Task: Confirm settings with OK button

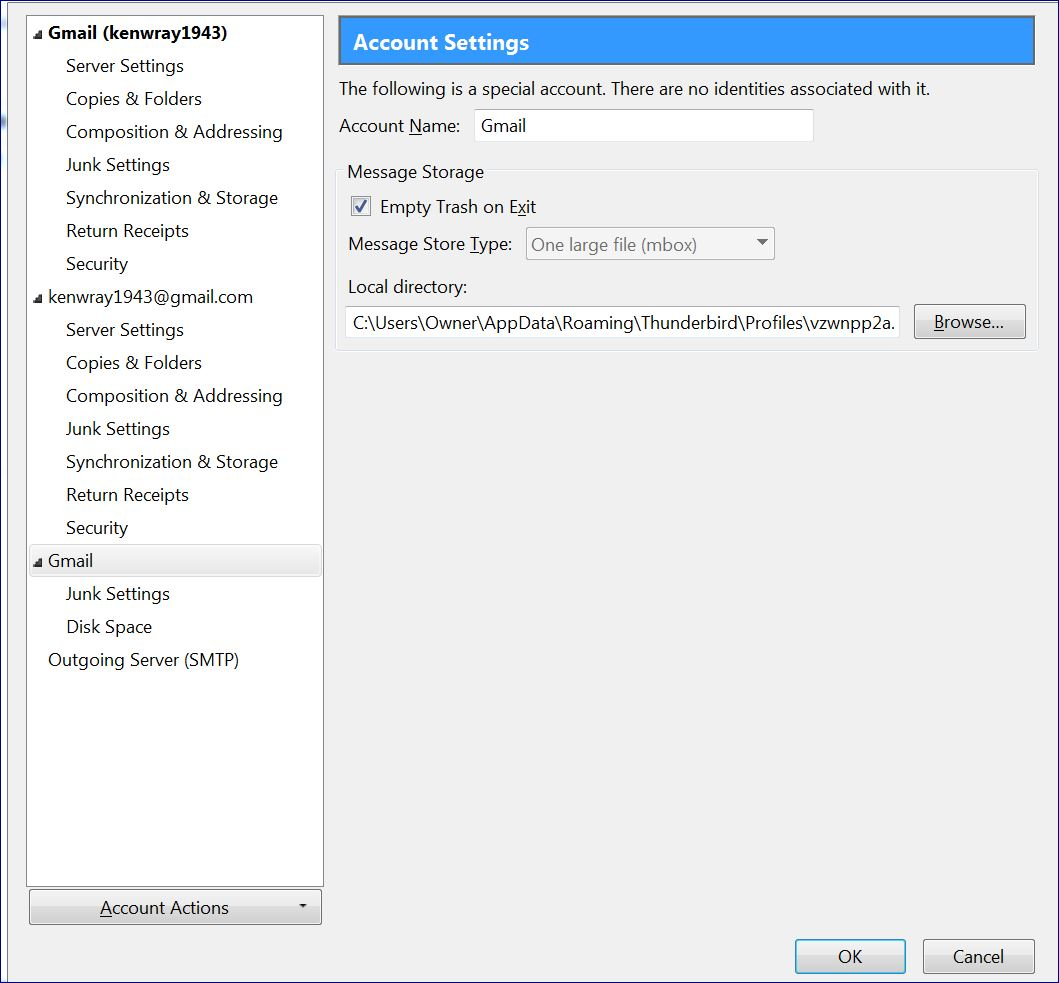Action: (850, 956)
